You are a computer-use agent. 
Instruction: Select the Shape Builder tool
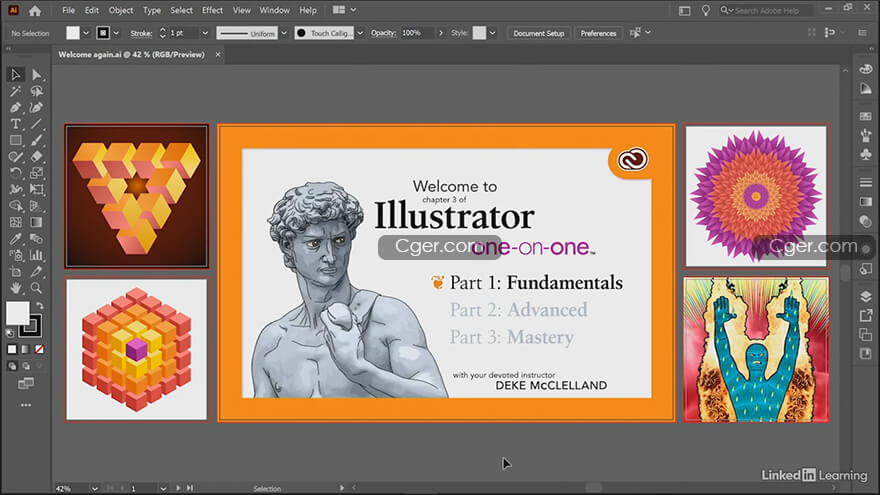16,206
